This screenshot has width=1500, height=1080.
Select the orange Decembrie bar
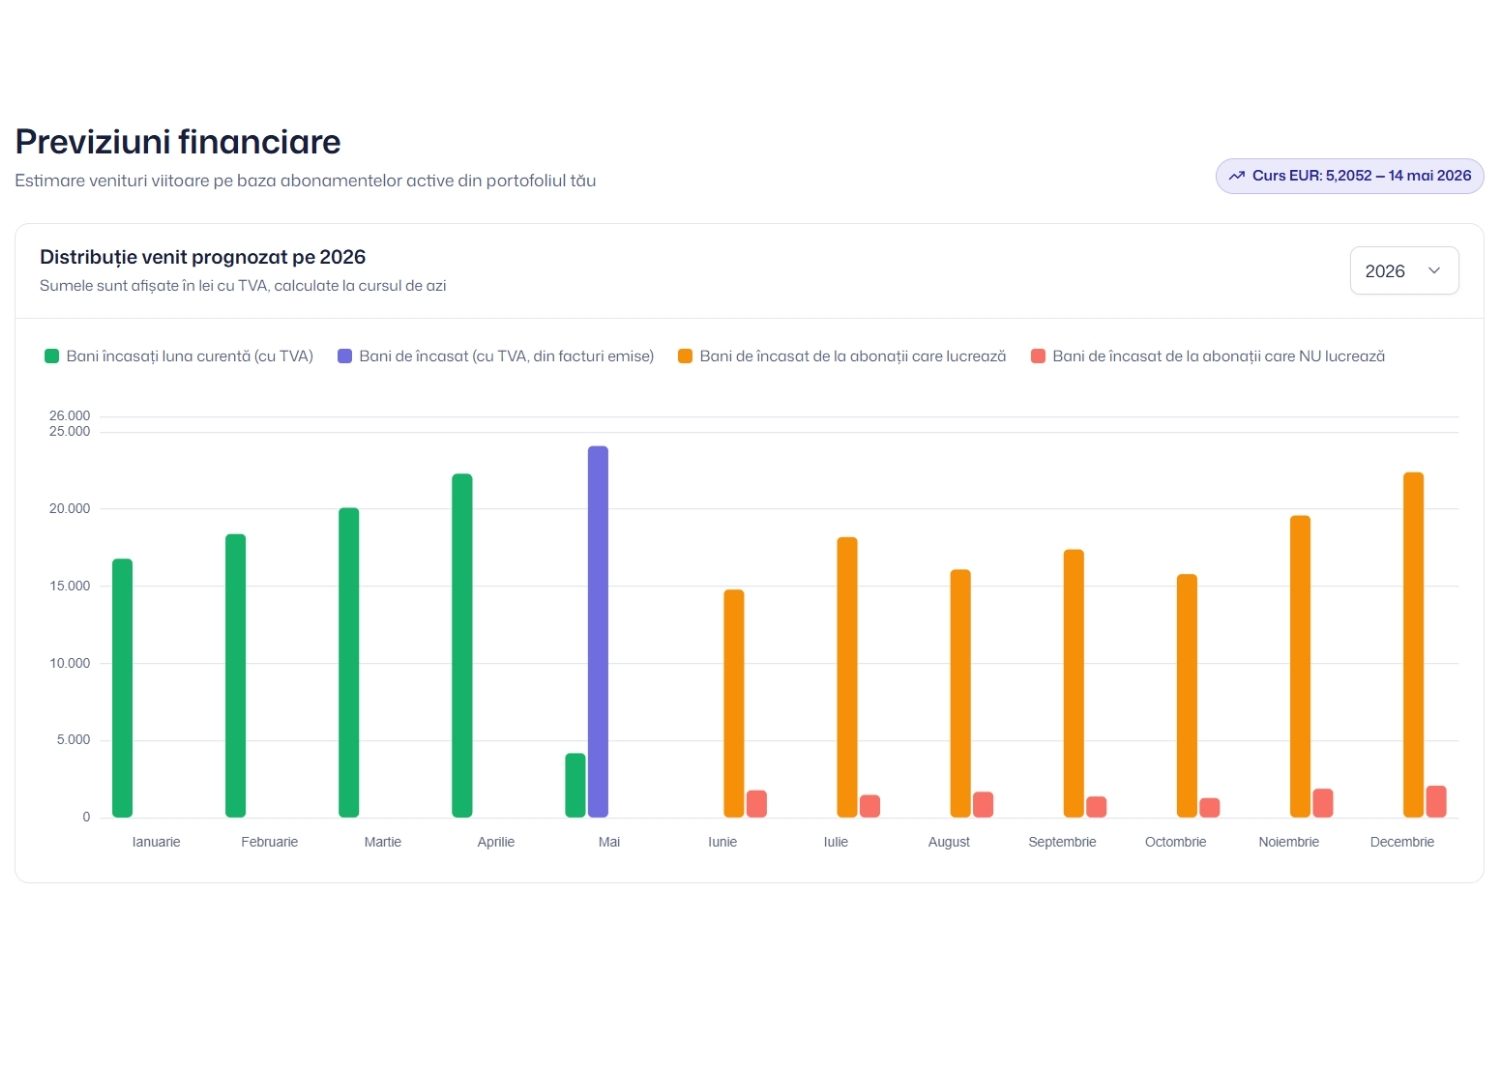pyautogui.click(x=1413, y=645)
